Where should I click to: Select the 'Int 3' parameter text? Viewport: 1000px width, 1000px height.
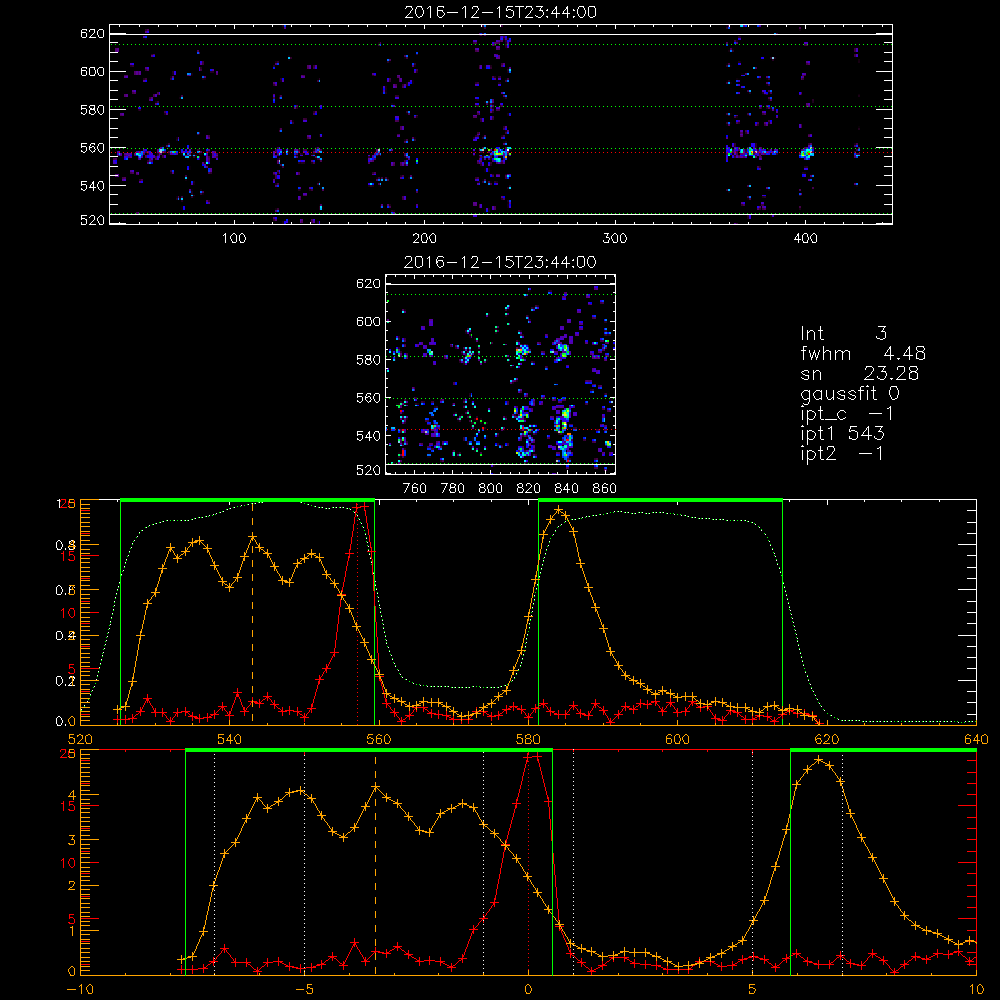click(x=843, y=334)
